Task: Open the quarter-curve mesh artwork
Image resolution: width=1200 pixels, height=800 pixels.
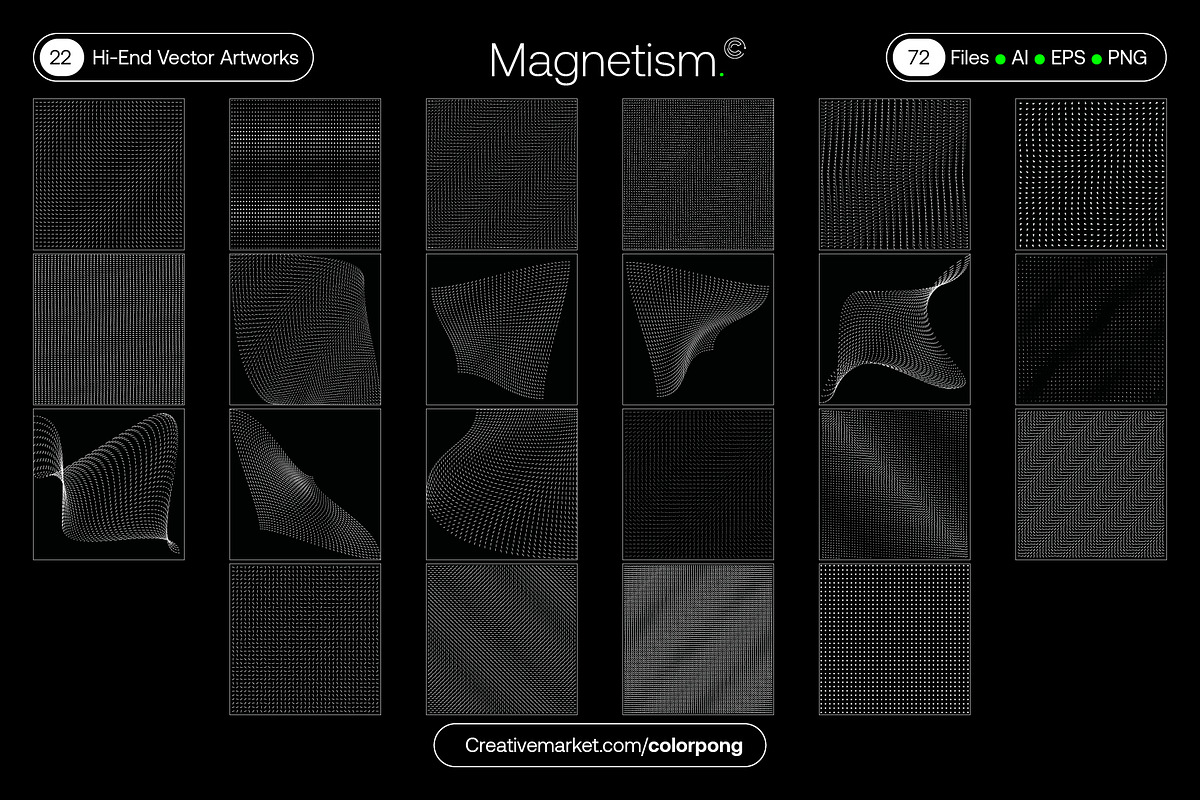Action: (501, 484)
